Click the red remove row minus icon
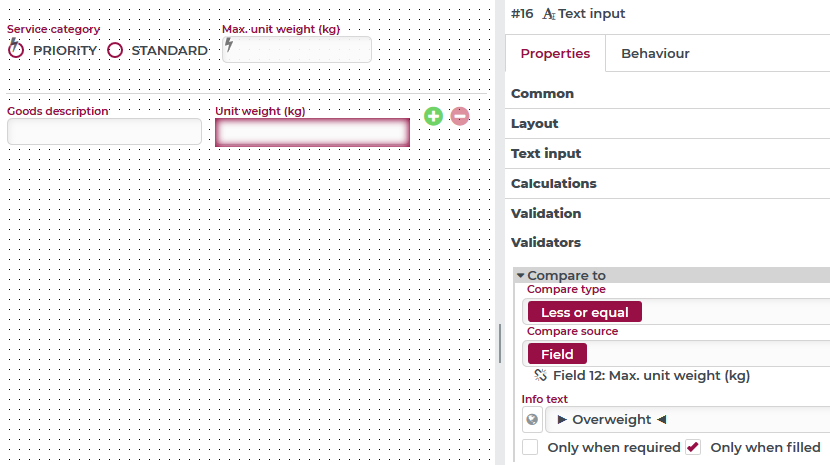The height and width of the screenshot is (465, 830). 459,116
